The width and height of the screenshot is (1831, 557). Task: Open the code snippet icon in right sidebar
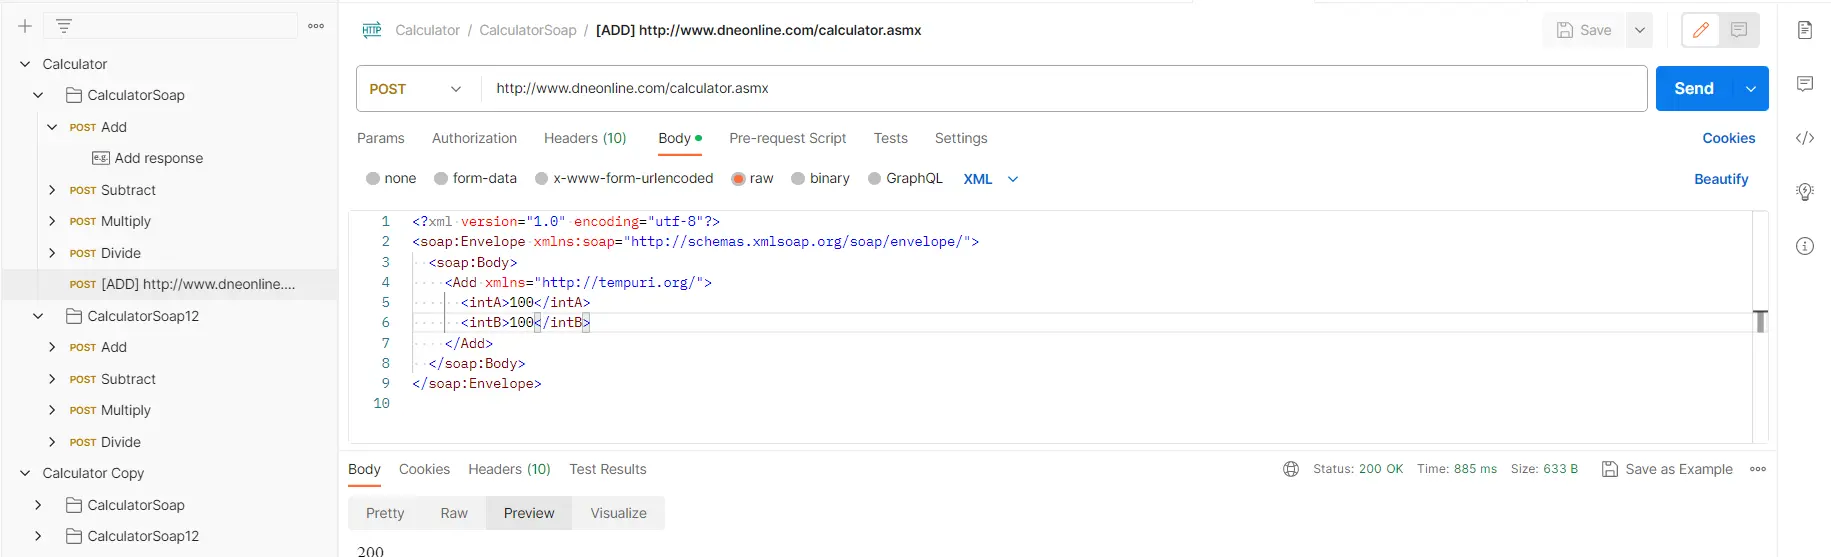click(x=1805, y=138)
